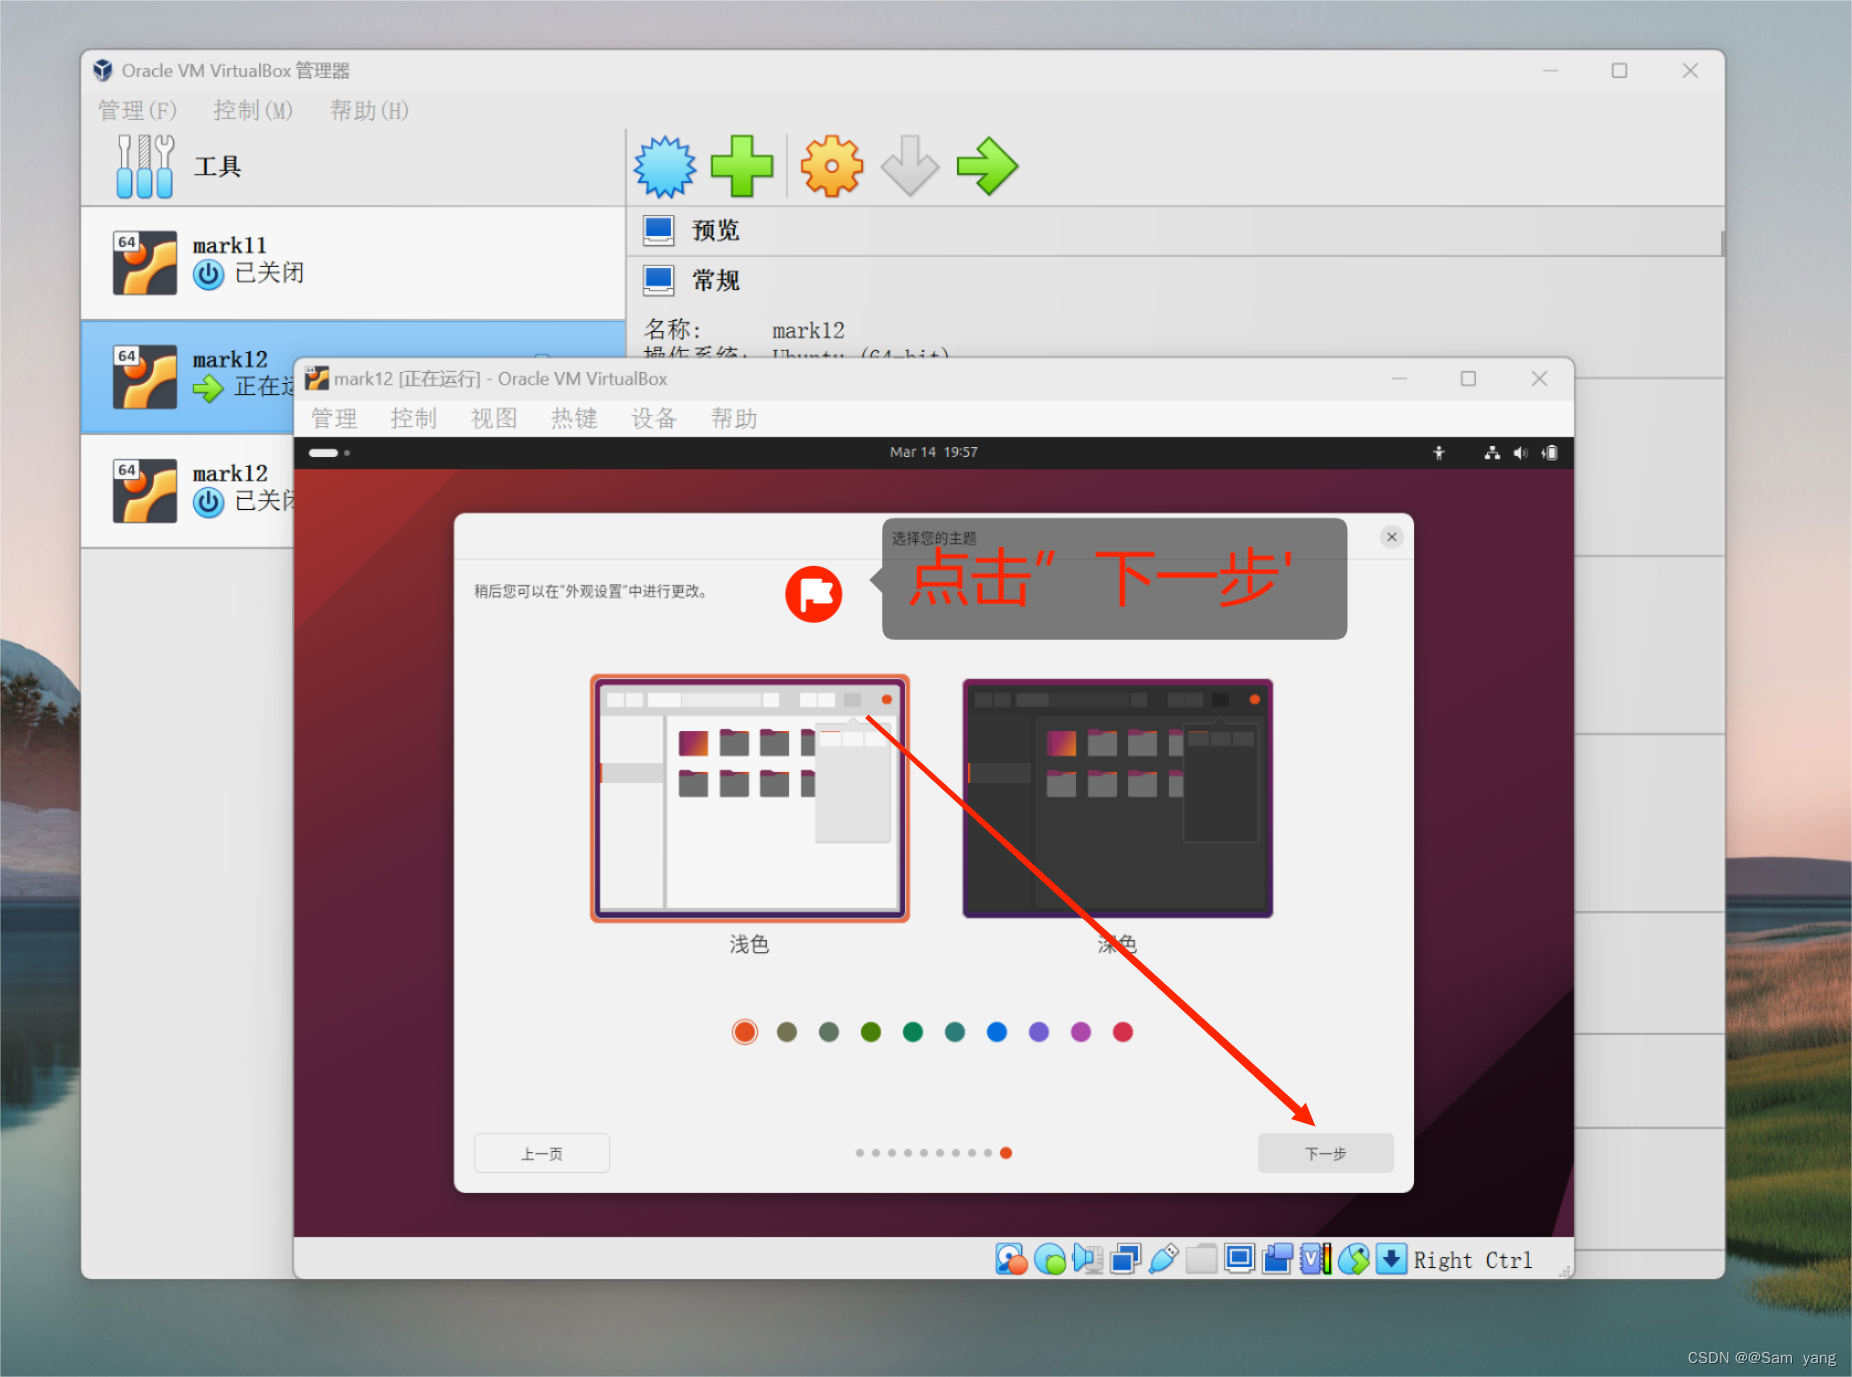Screen dimensions: 1852x1377
Task: Open Ubuntu accessibility menu in top bar
Action: tap(1439, 453)
